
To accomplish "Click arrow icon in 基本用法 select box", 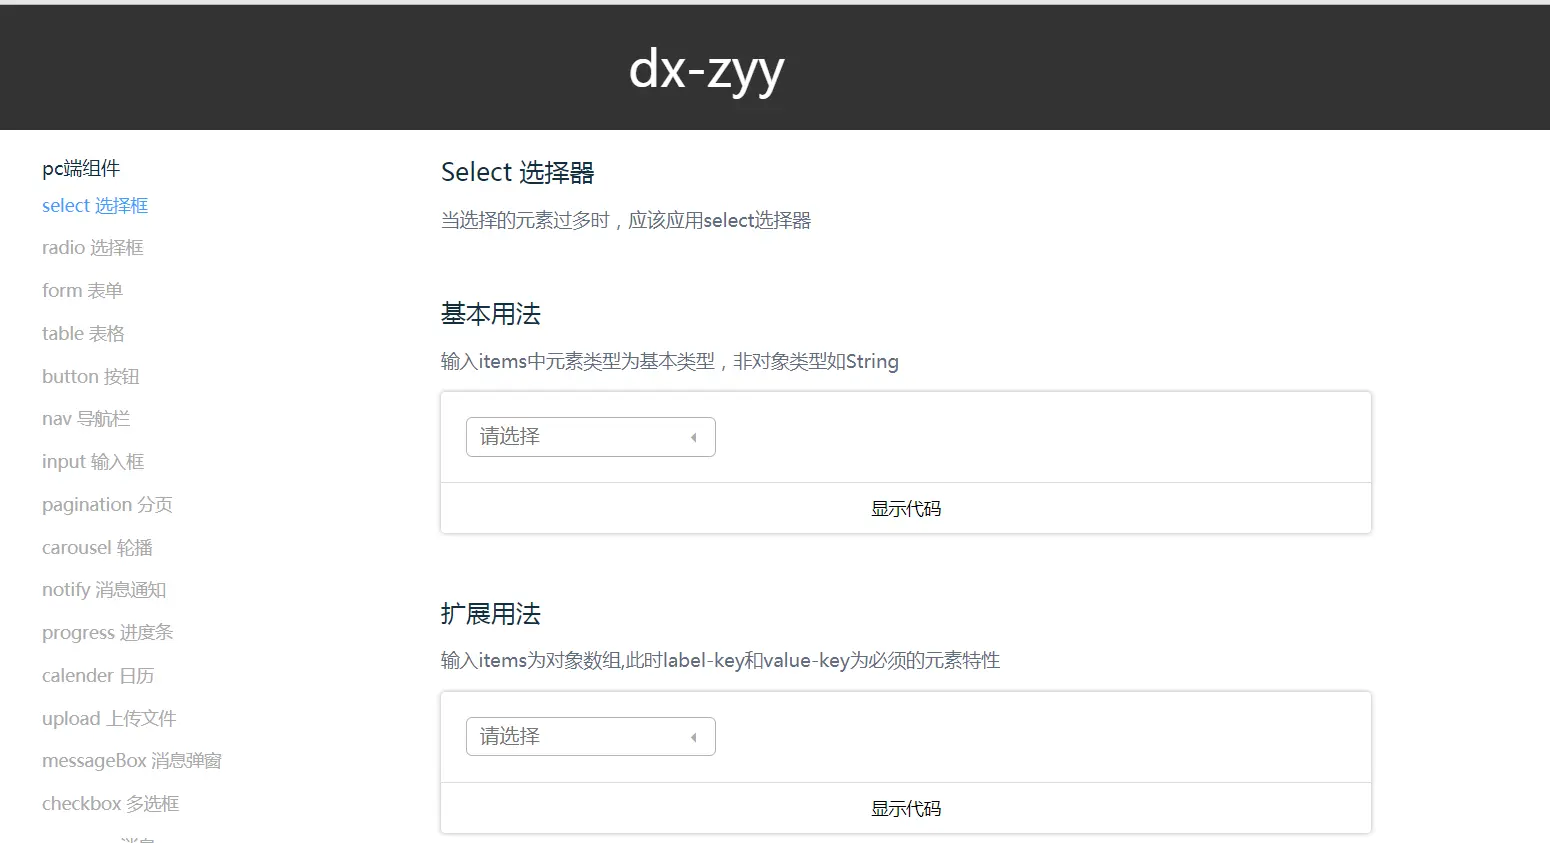I will point(693,438).
